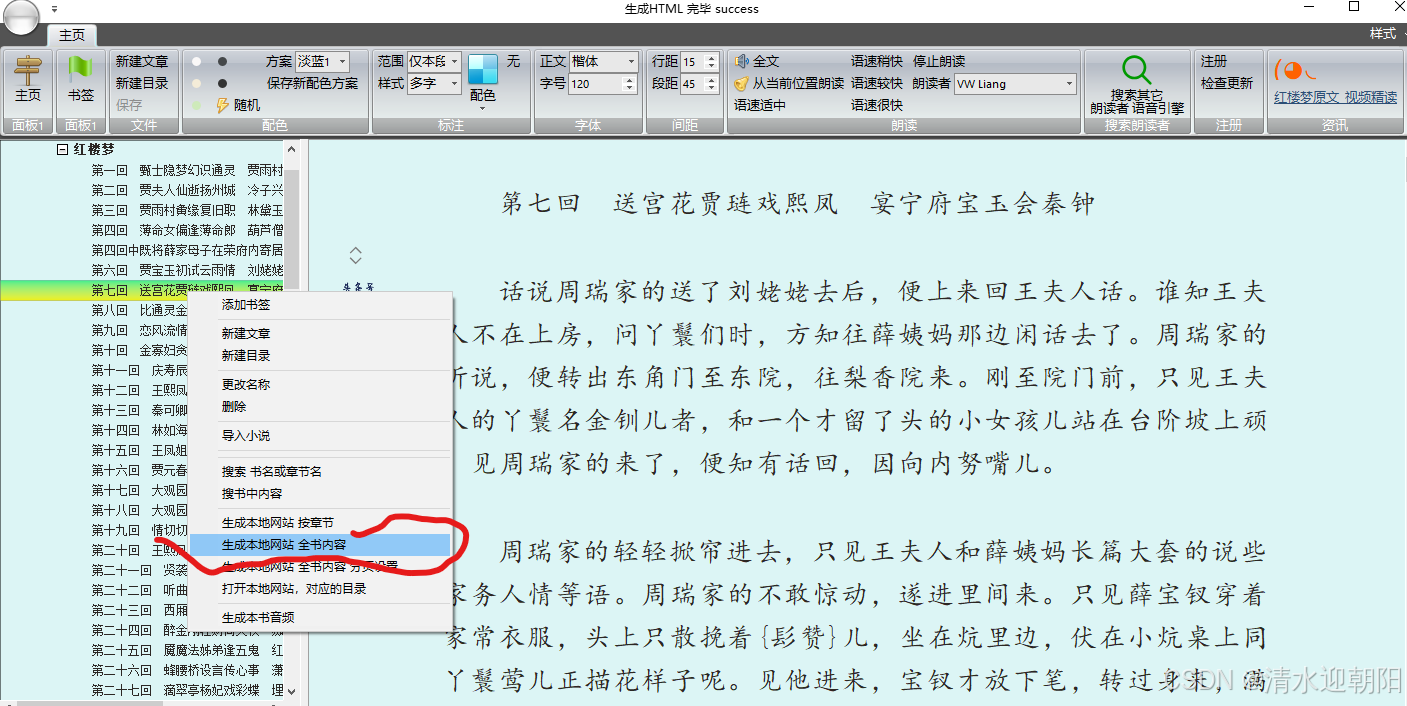Click 语速很快 speed option

[877, 105]
